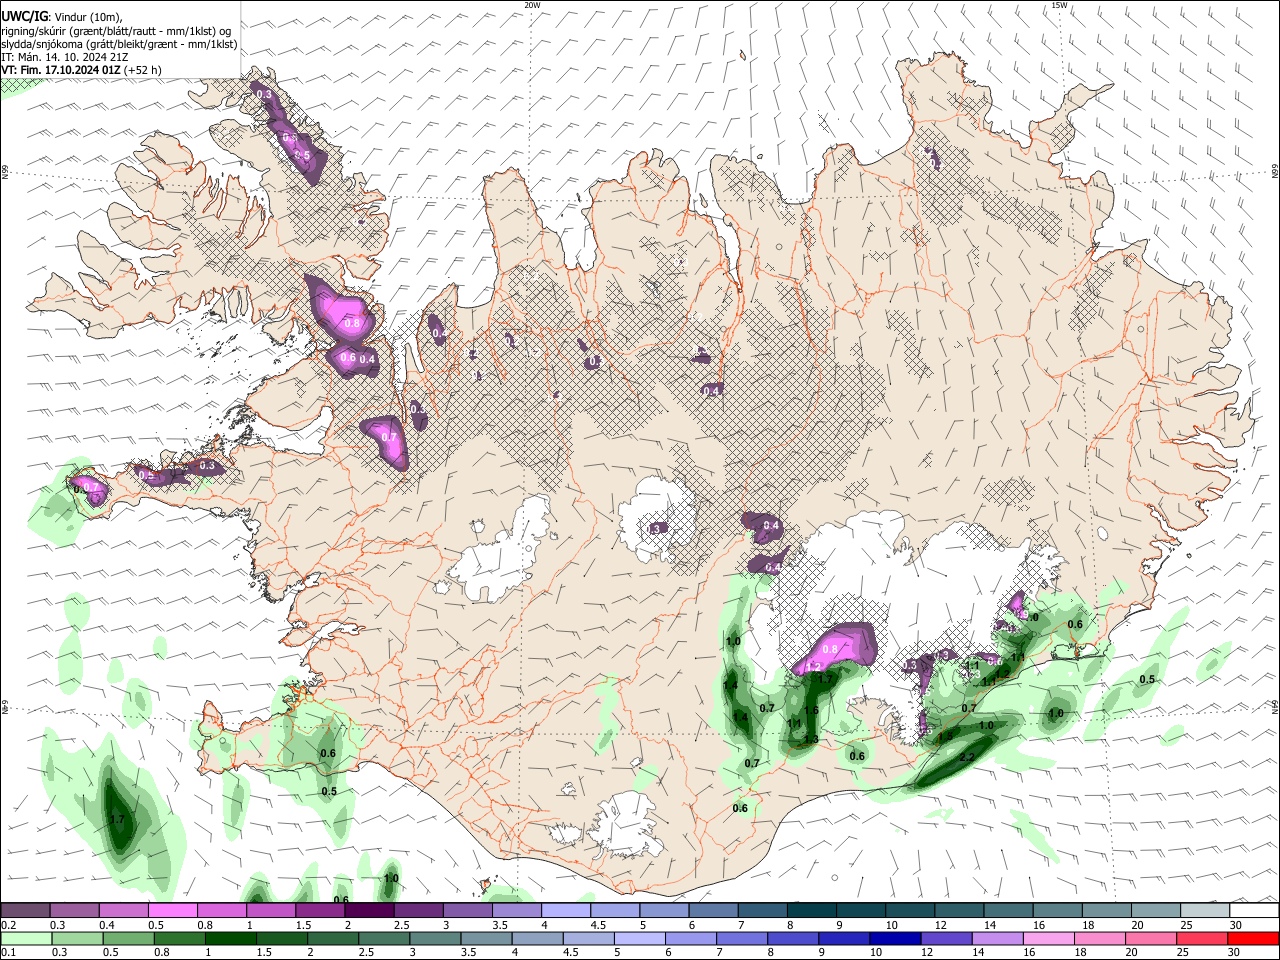Choose the green 0.8 swatch, bottom legend row
The image size is (1280, 960).
tap(179, 938)
